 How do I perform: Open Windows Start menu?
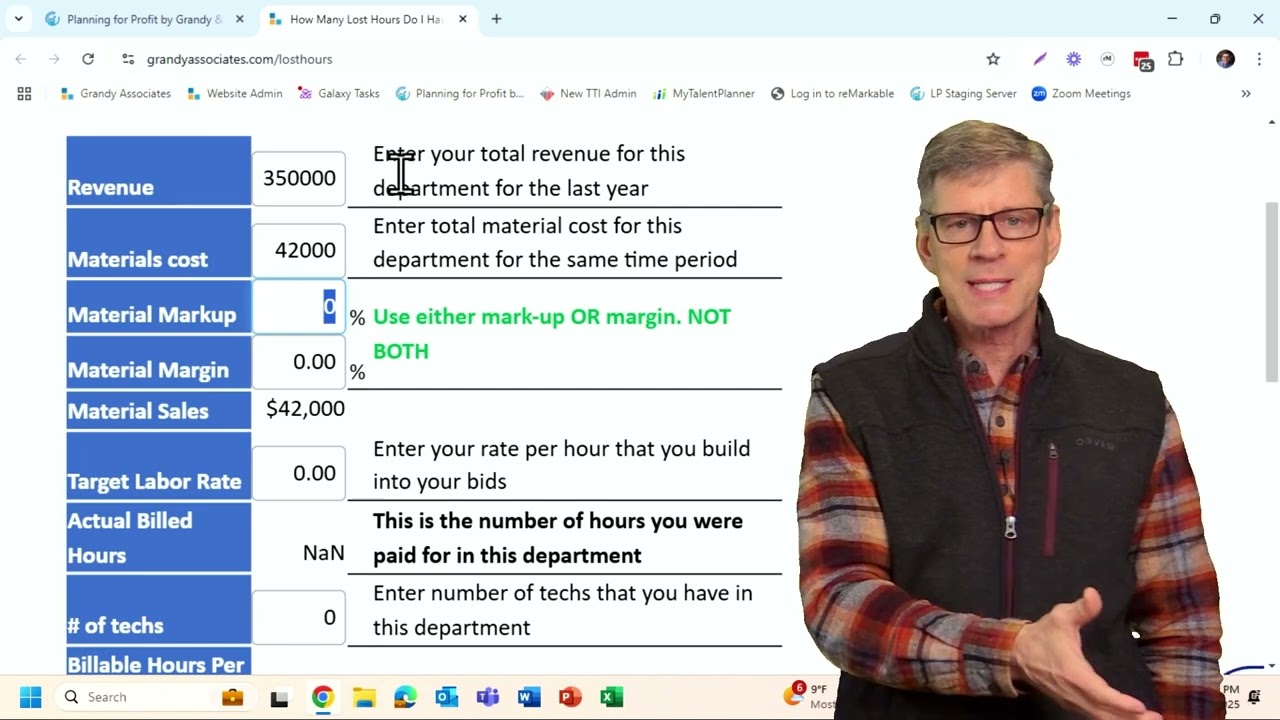[x=30, y=697]
